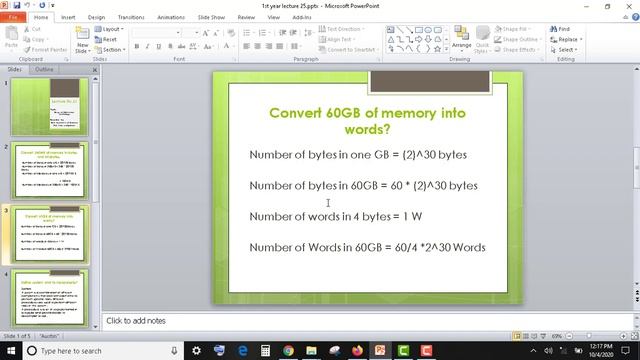The height and width of the screenshot is (360, 640).
Task: Insert a New Slide using the large icon
Action: (x=82, y=33)
